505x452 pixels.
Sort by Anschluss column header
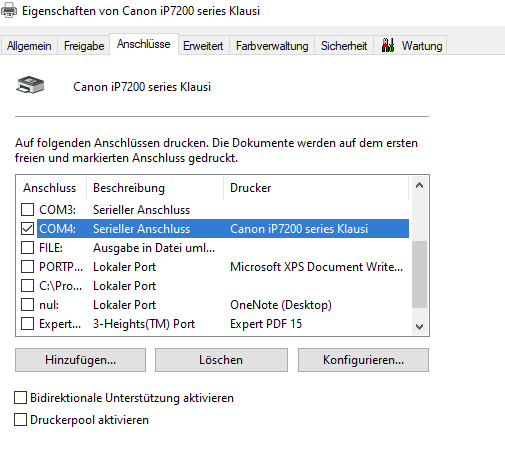[51, 188]
